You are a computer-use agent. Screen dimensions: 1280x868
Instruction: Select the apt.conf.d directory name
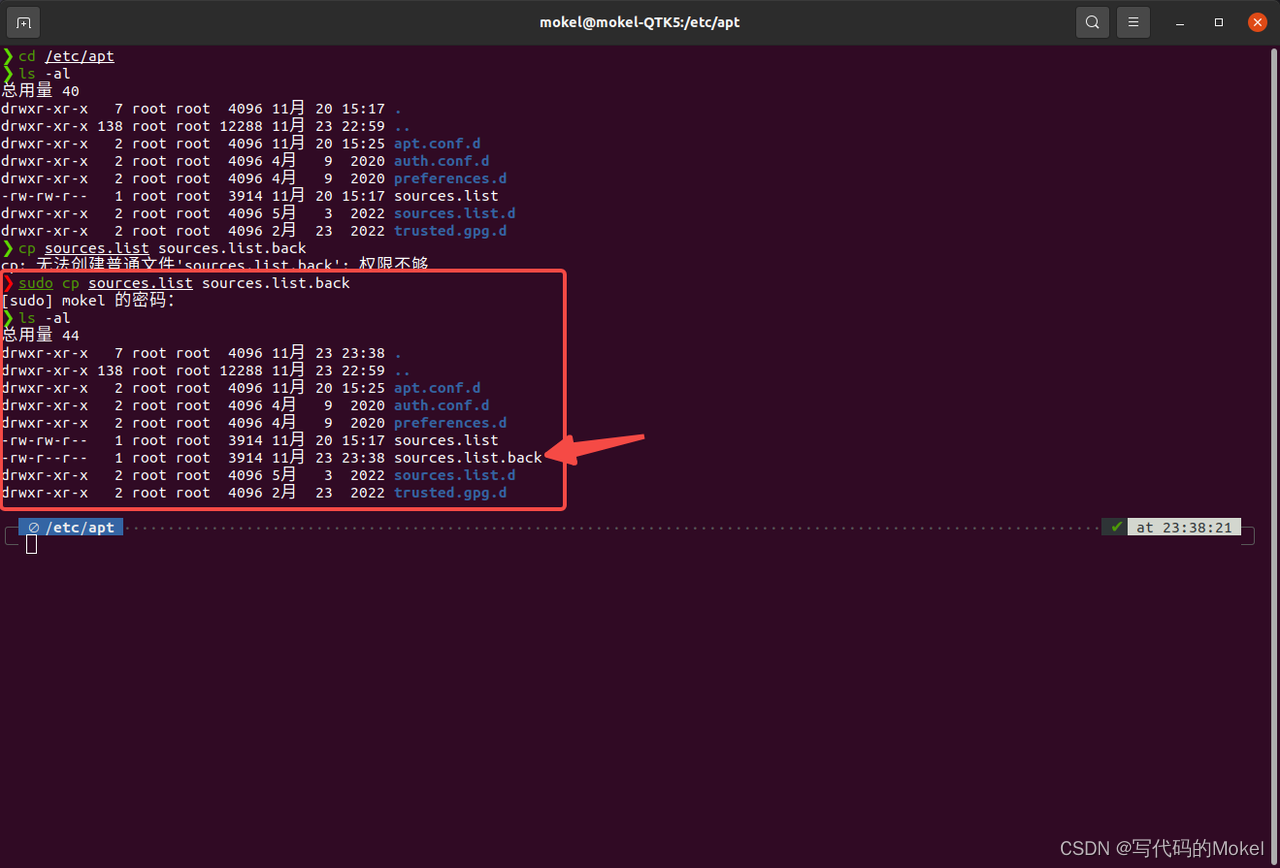(x=437, y=387)
